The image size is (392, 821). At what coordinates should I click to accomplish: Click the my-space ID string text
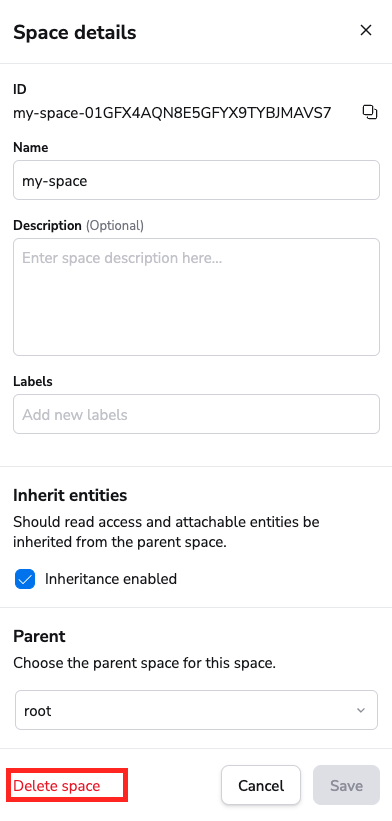172,113
